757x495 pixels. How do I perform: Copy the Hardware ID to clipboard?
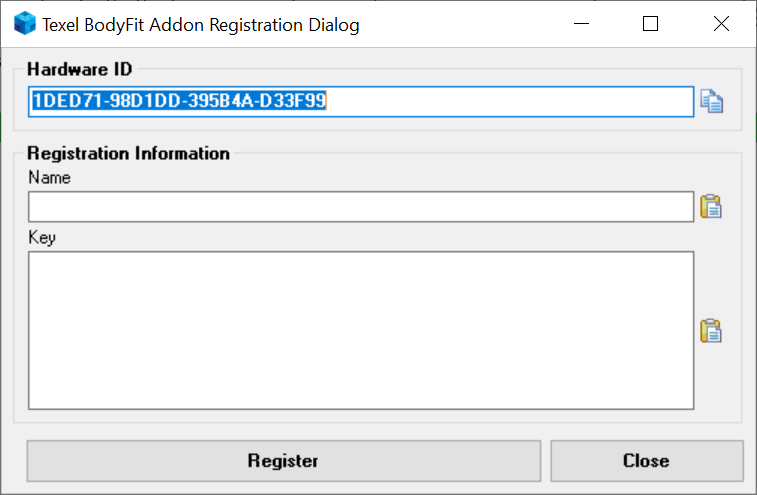(711, 101)
